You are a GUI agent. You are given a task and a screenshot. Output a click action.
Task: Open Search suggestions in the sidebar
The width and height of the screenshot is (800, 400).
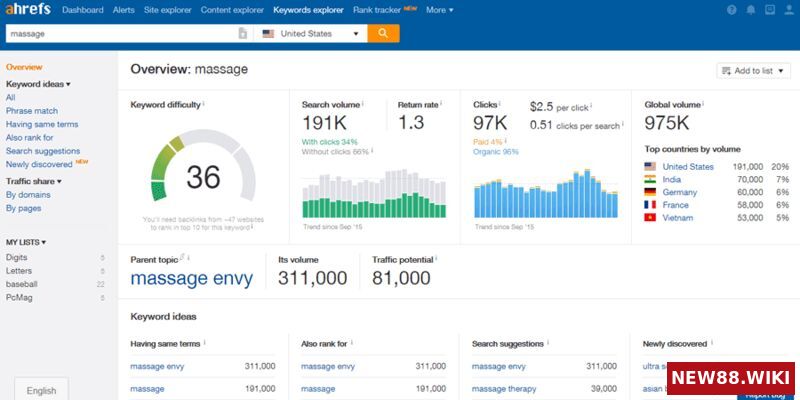click(43, 151)
